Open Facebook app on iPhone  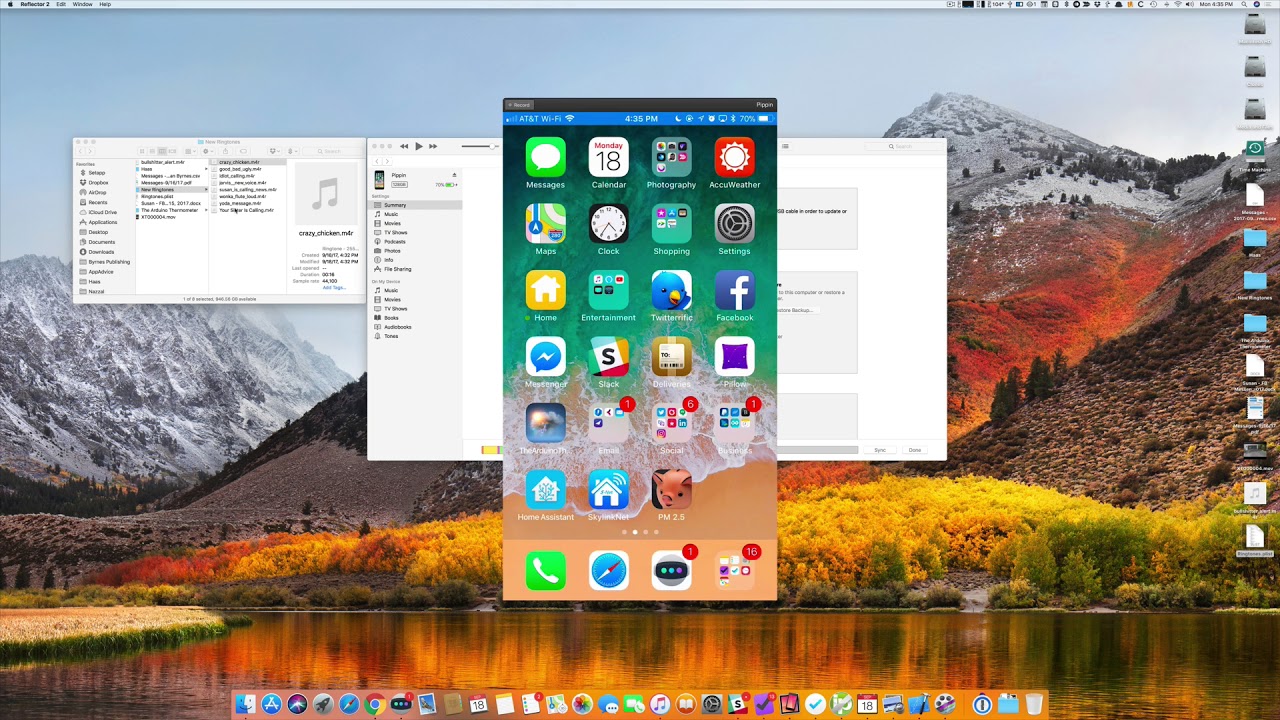pyautogui.click(x=734, y=291)
